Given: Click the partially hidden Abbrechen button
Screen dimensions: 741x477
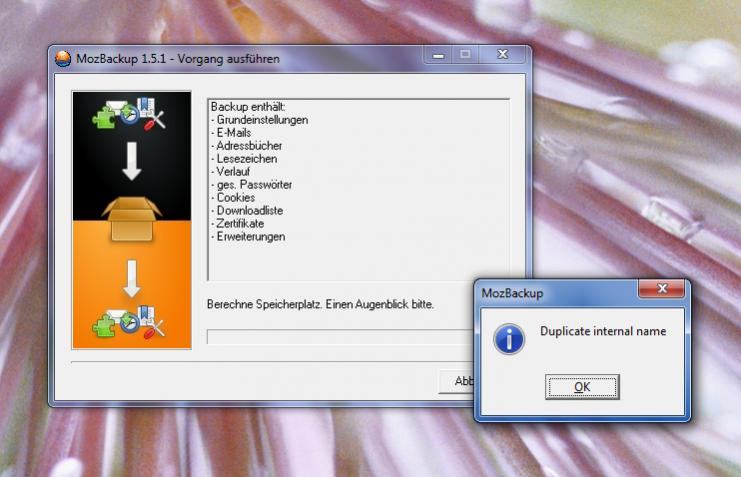Looking at the screenshot, I should tap(457, 381).
